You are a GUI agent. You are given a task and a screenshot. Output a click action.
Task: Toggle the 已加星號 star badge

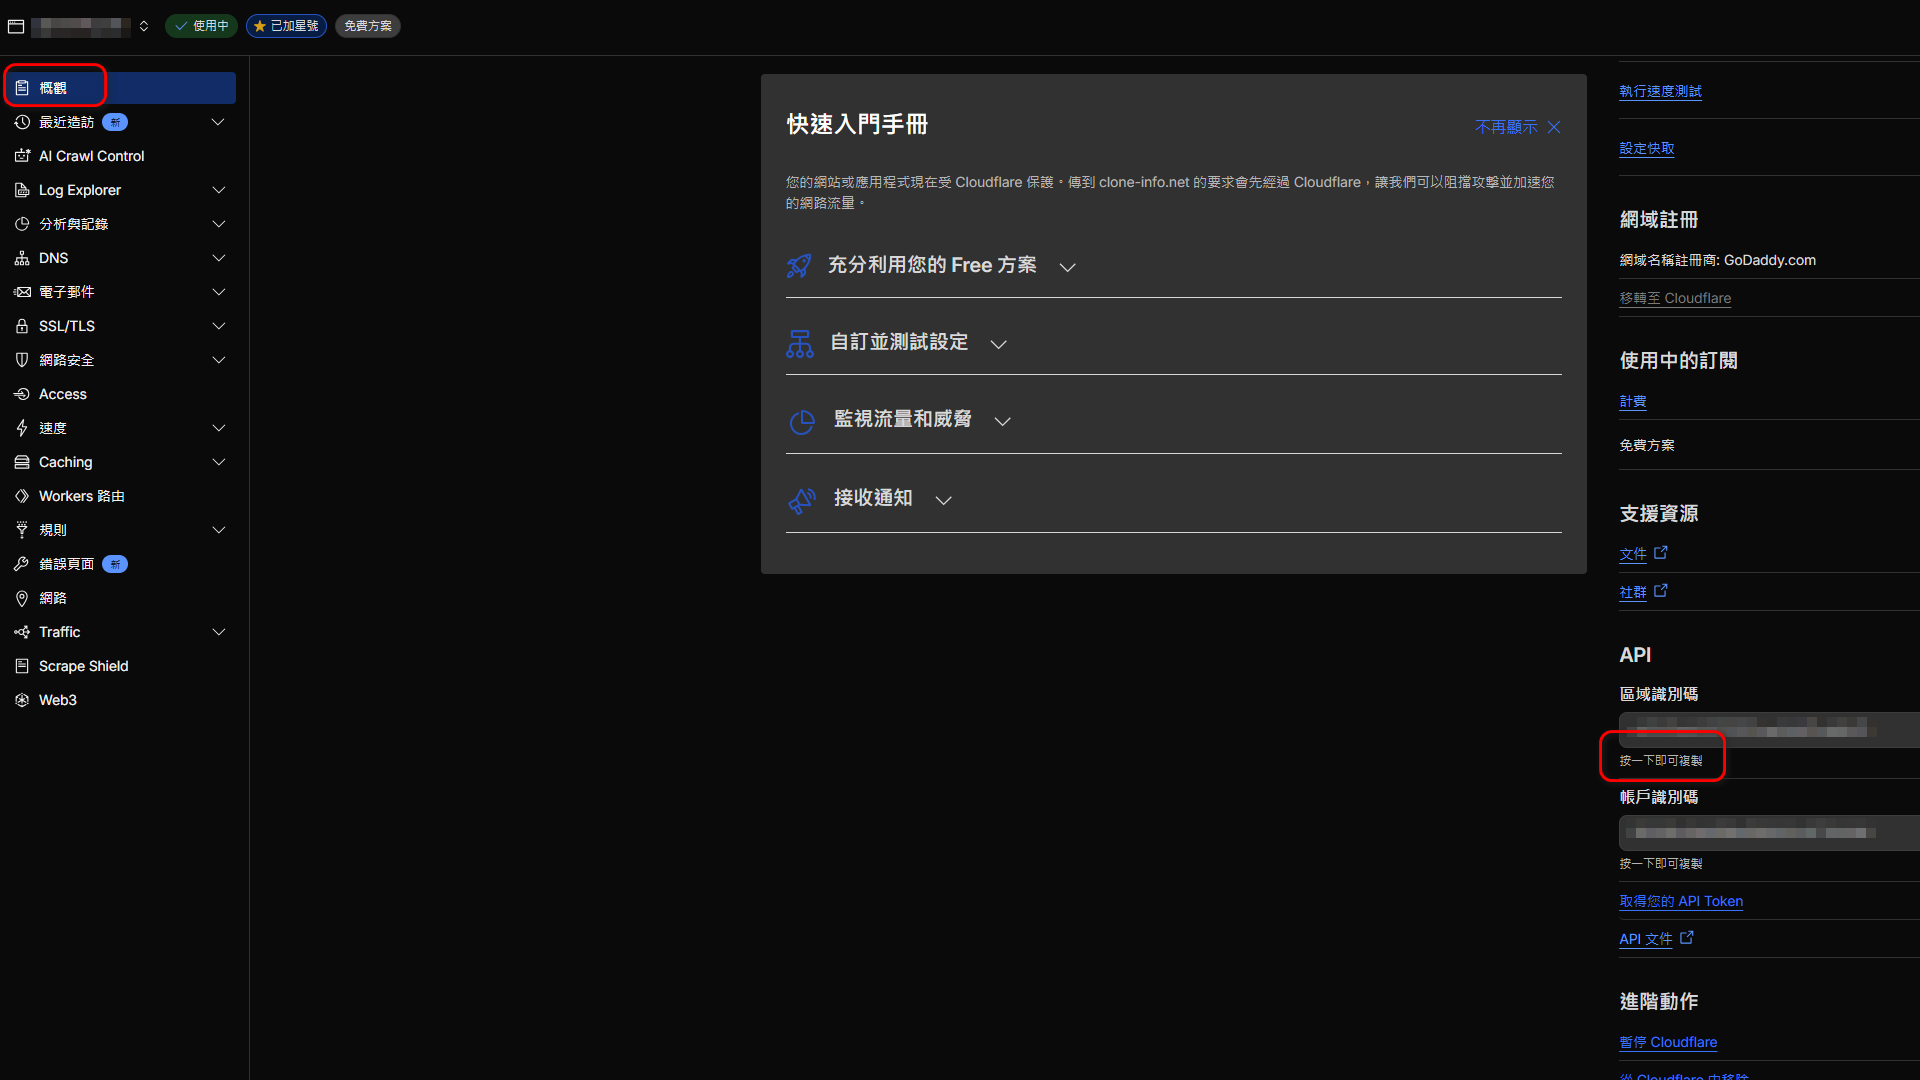pos(286,26)
